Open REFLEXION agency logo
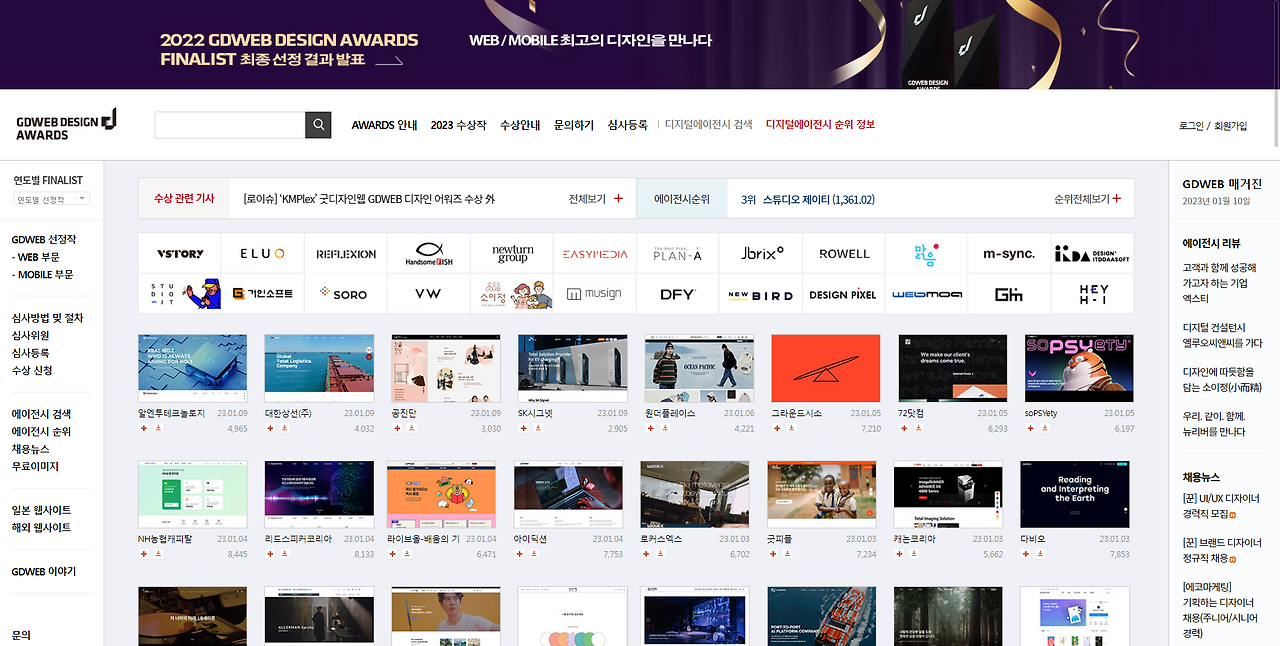Image resolution: width=1280 pixels, height=646 pixels. [346, 254]
